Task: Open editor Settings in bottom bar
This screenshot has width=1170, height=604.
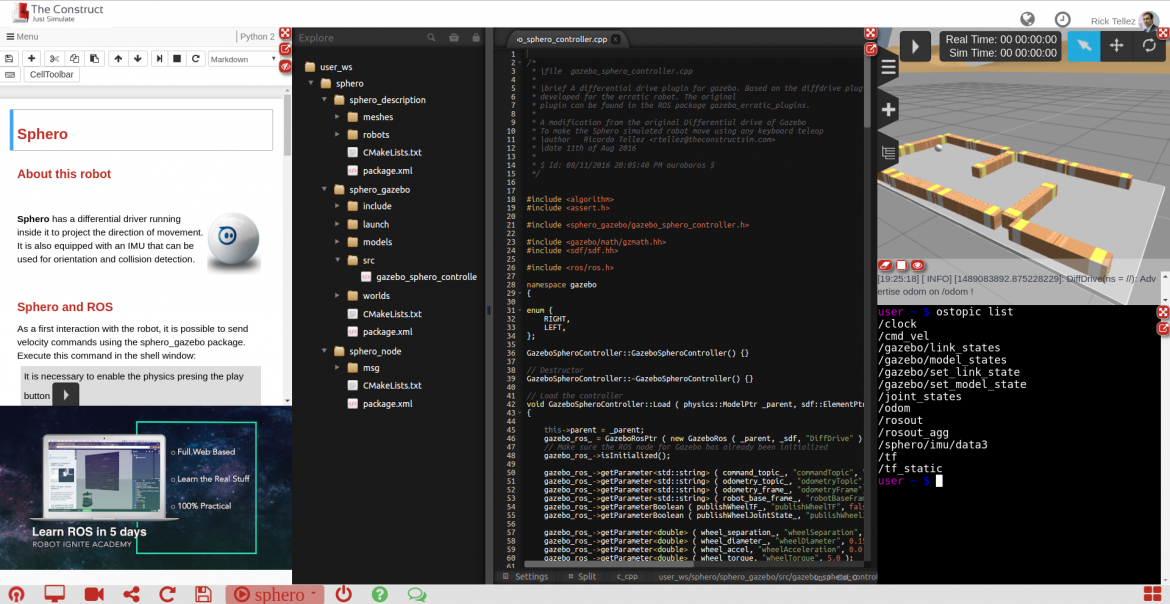Action: point(525,576)
